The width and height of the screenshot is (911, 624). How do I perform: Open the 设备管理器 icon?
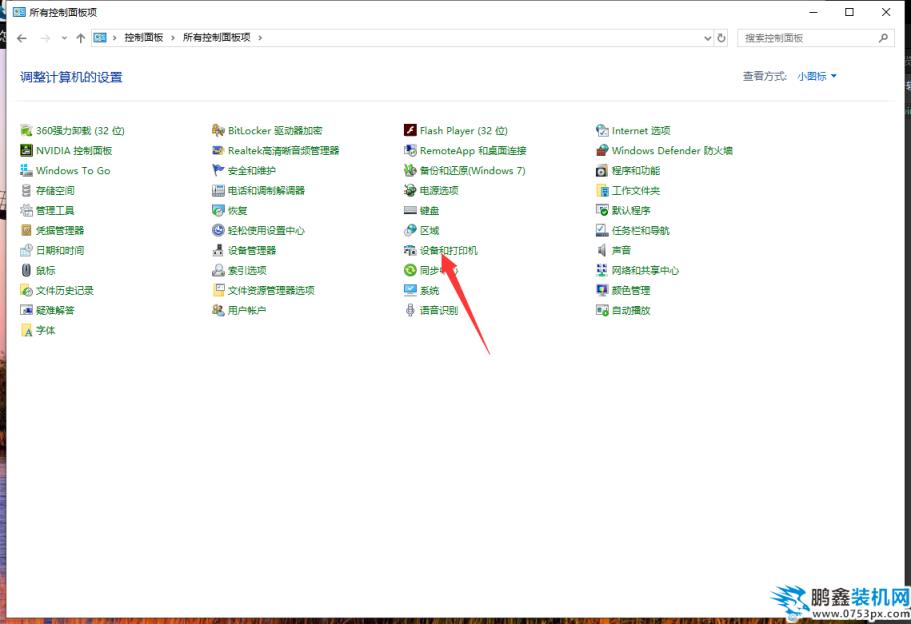click(218, 250)
